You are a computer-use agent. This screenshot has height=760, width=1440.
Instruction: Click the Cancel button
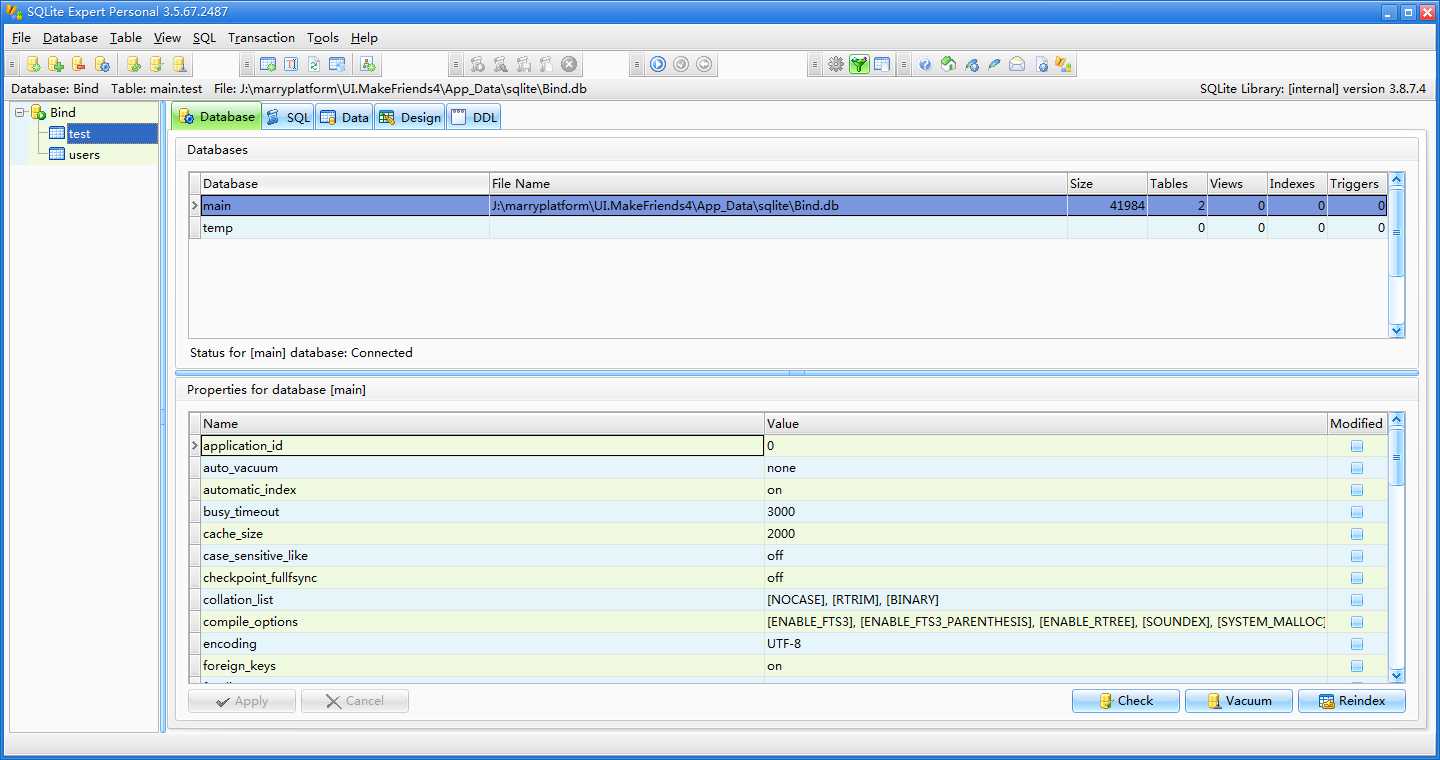point(355,701)
